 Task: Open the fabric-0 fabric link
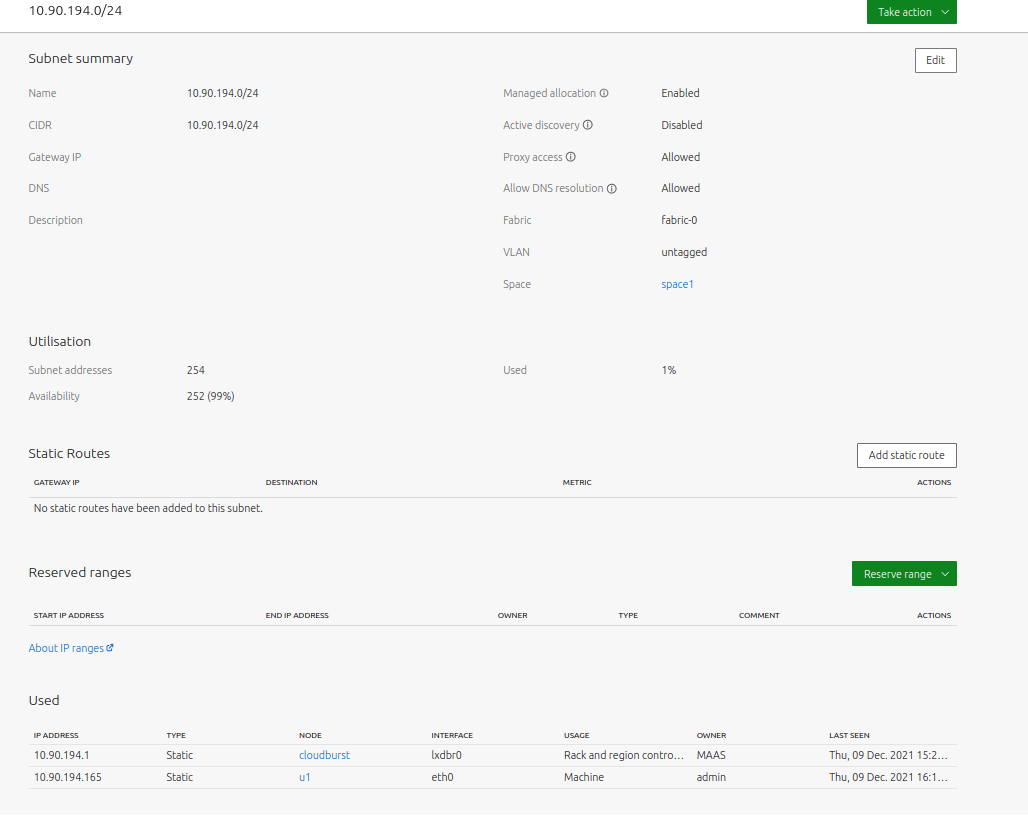(x=679, y=220)
